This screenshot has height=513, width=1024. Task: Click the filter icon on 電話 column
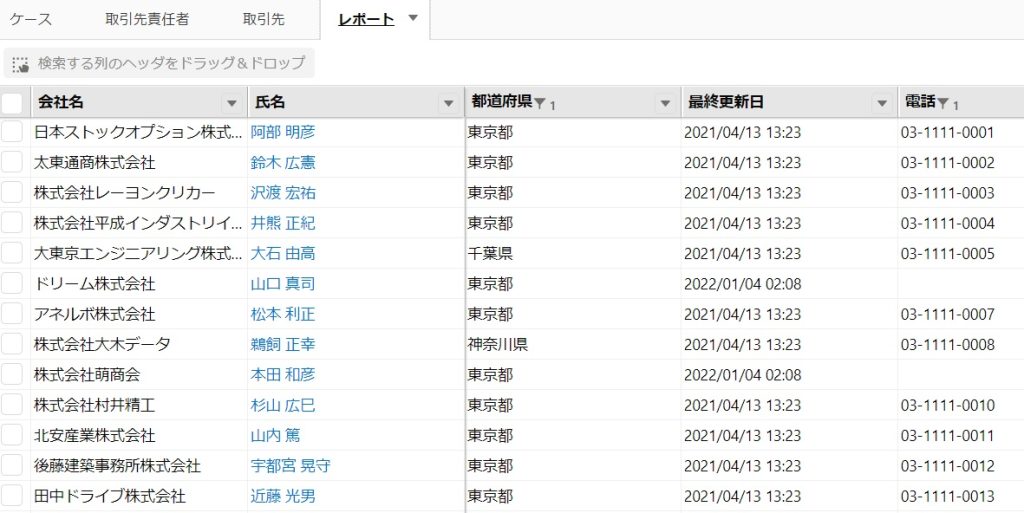click(x=943, y=103)
